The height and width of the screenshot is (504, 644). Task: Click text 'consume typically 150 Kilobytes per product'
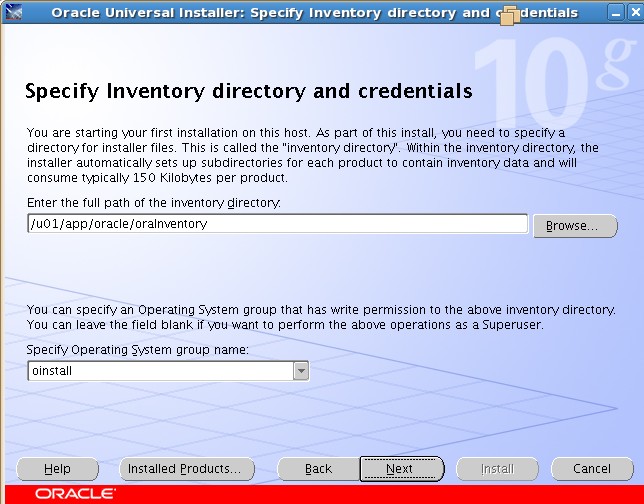coord(157,178)
